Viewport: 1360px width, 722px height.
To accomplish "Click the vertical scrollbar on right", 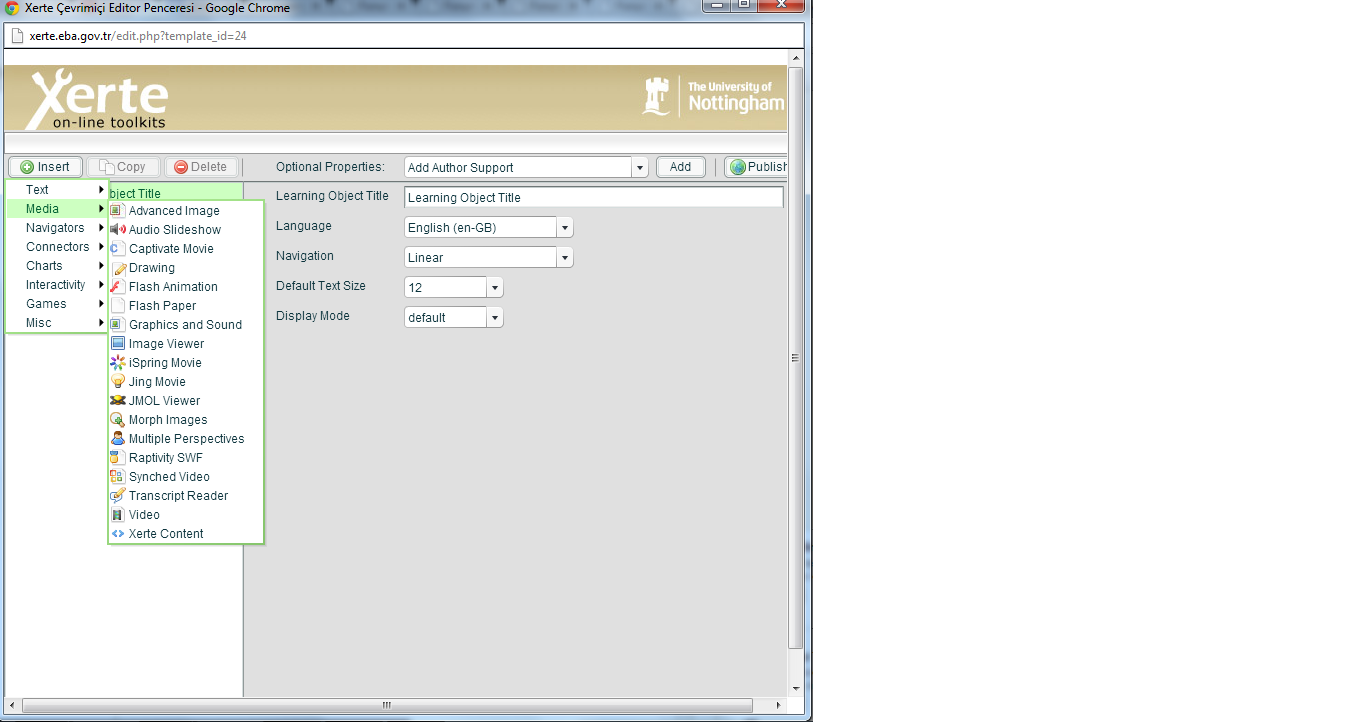I will [x=796, y=356].
